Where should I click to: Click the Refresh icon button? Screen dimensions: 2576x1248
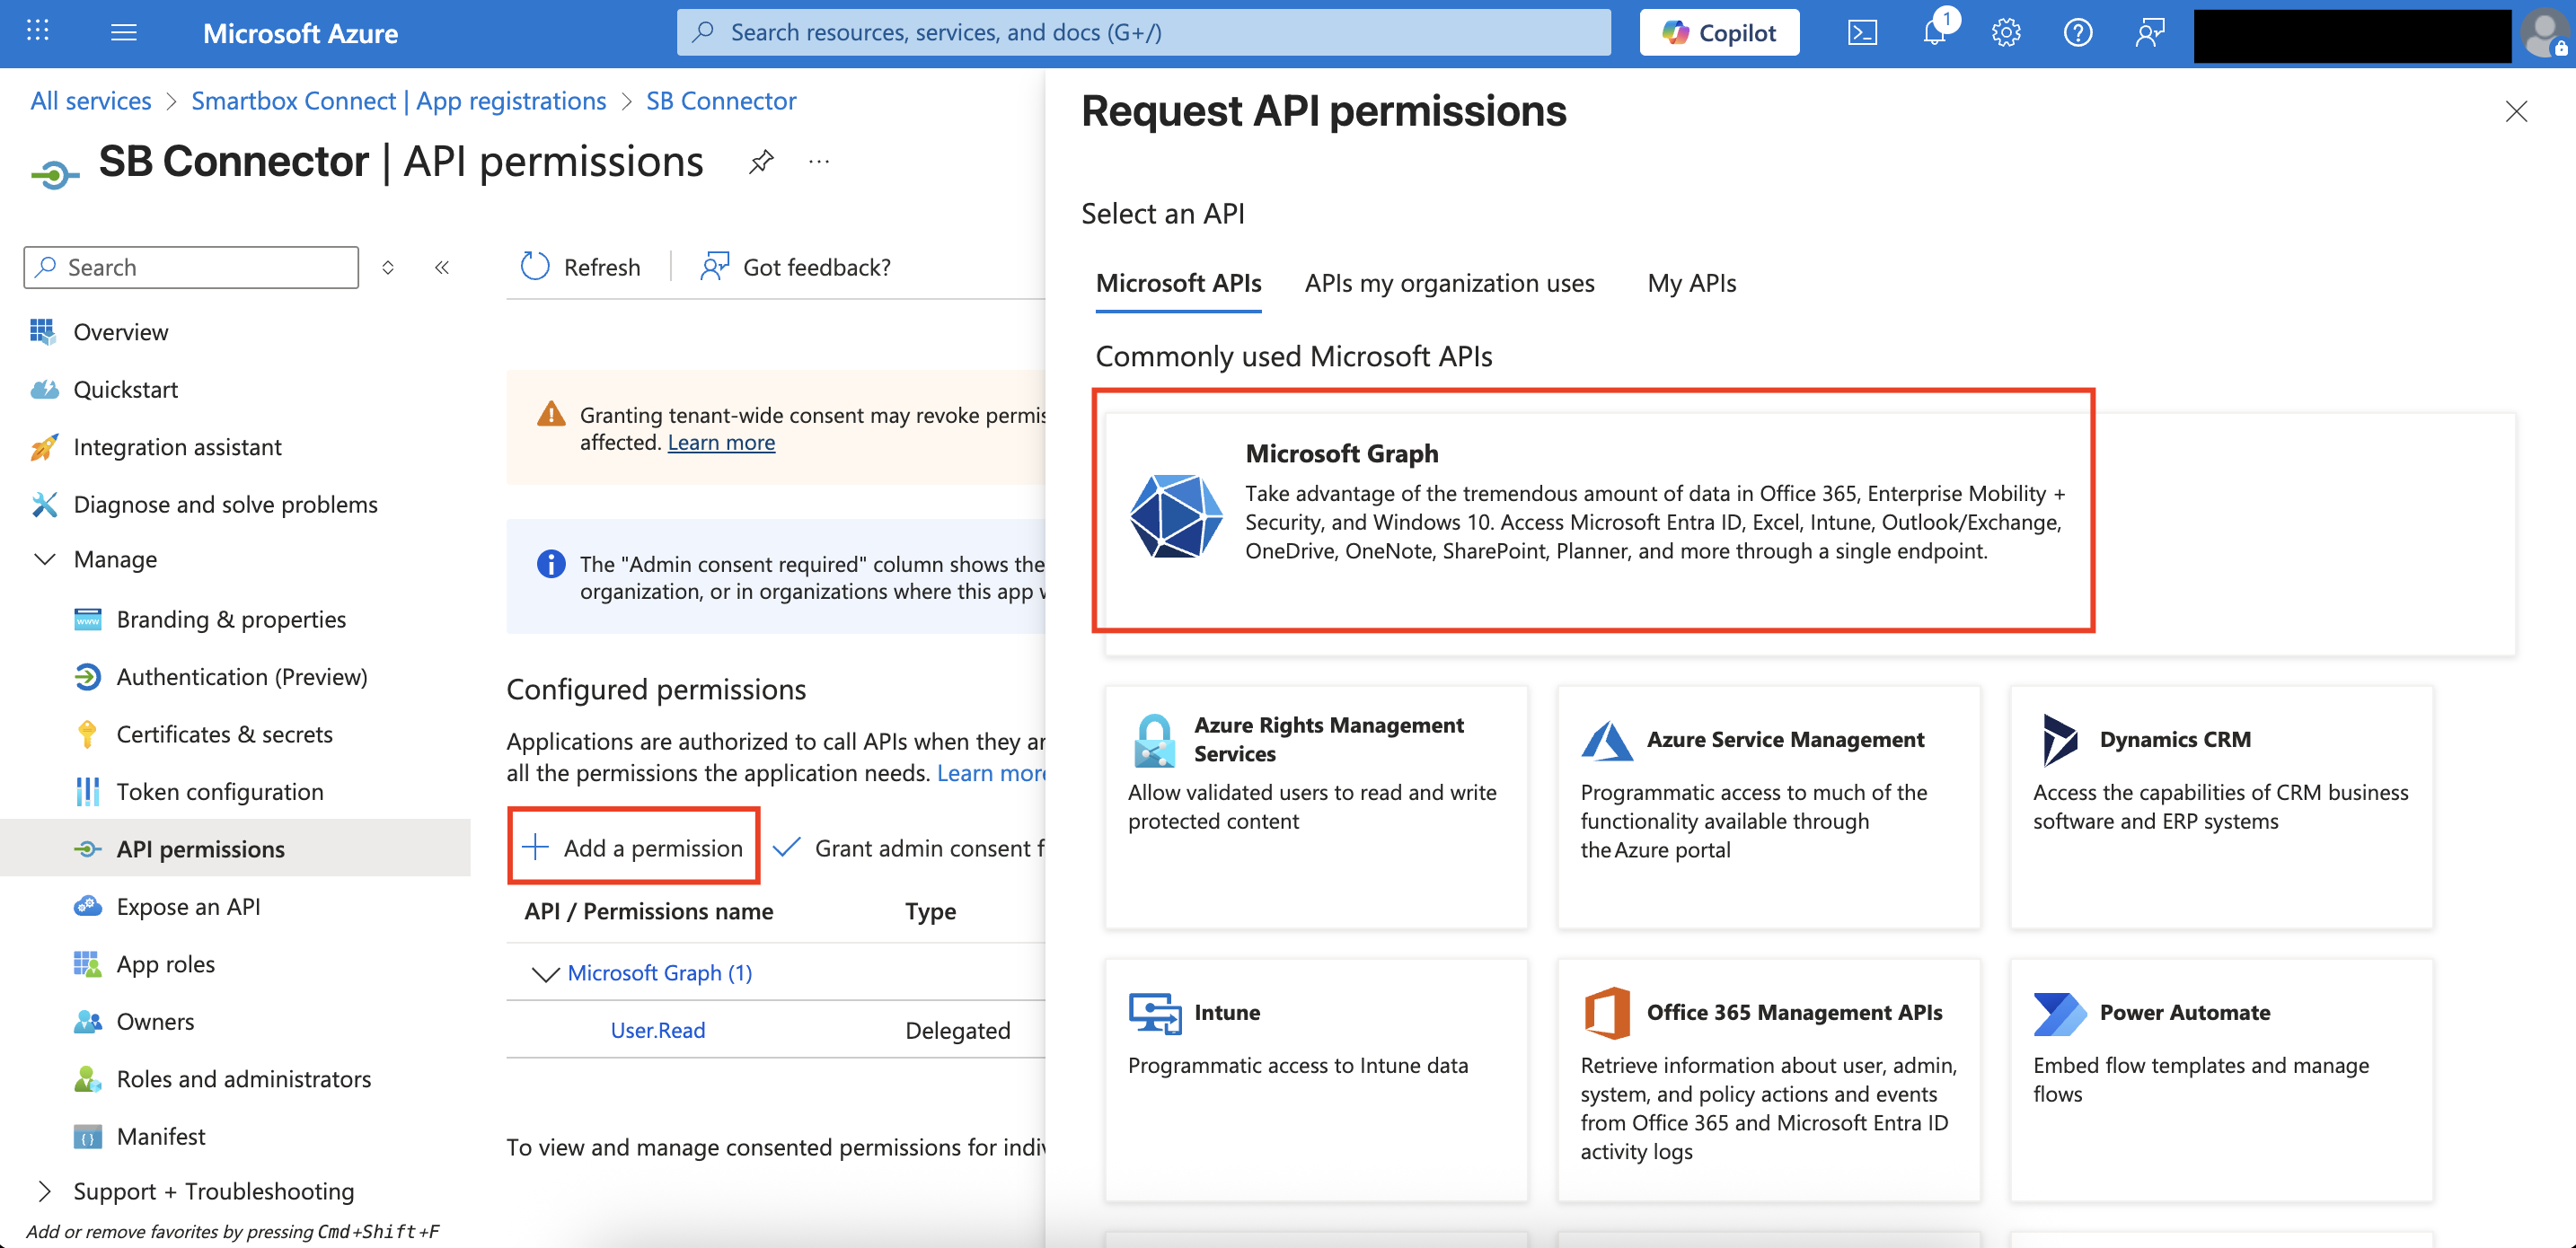(x=536, y=267)
